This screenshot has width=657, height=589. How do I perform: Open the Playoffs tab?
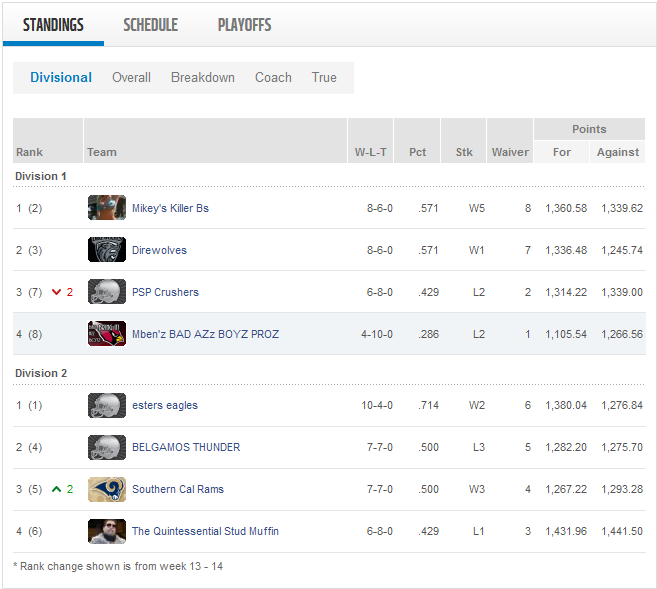point(244,25)
